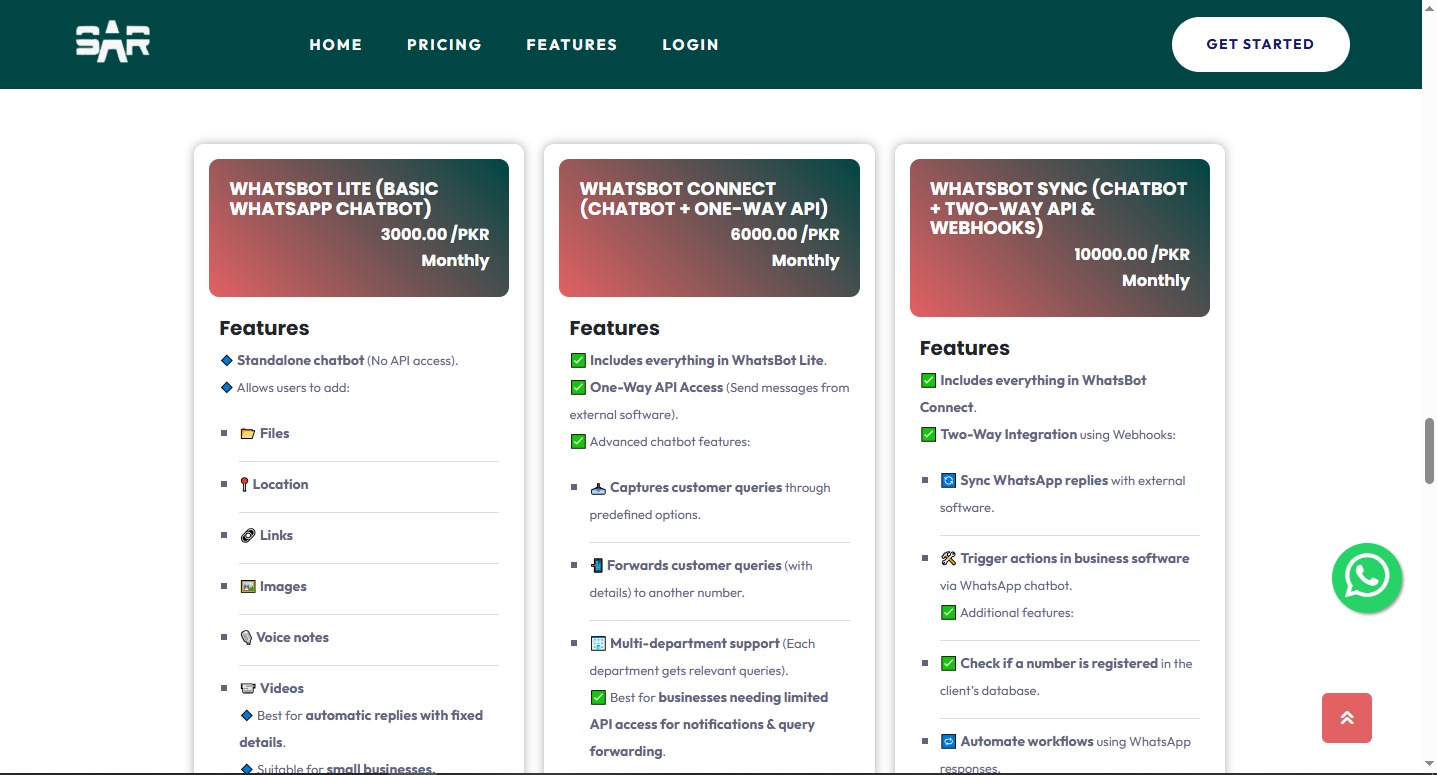The image size is (1437, 775).
Task: Click 'businesses needing limited API access' text
Action: 709,711
